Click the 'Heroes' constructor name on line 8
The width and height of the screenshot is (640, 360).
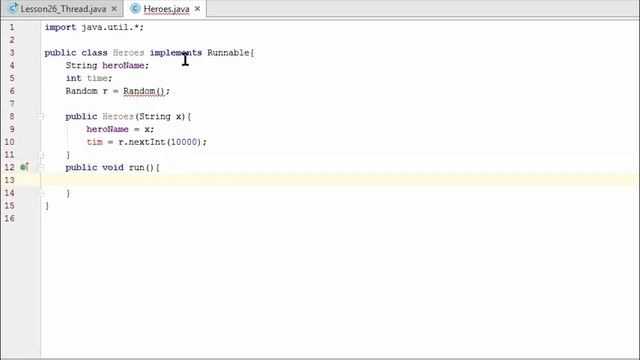pos(118,116)
